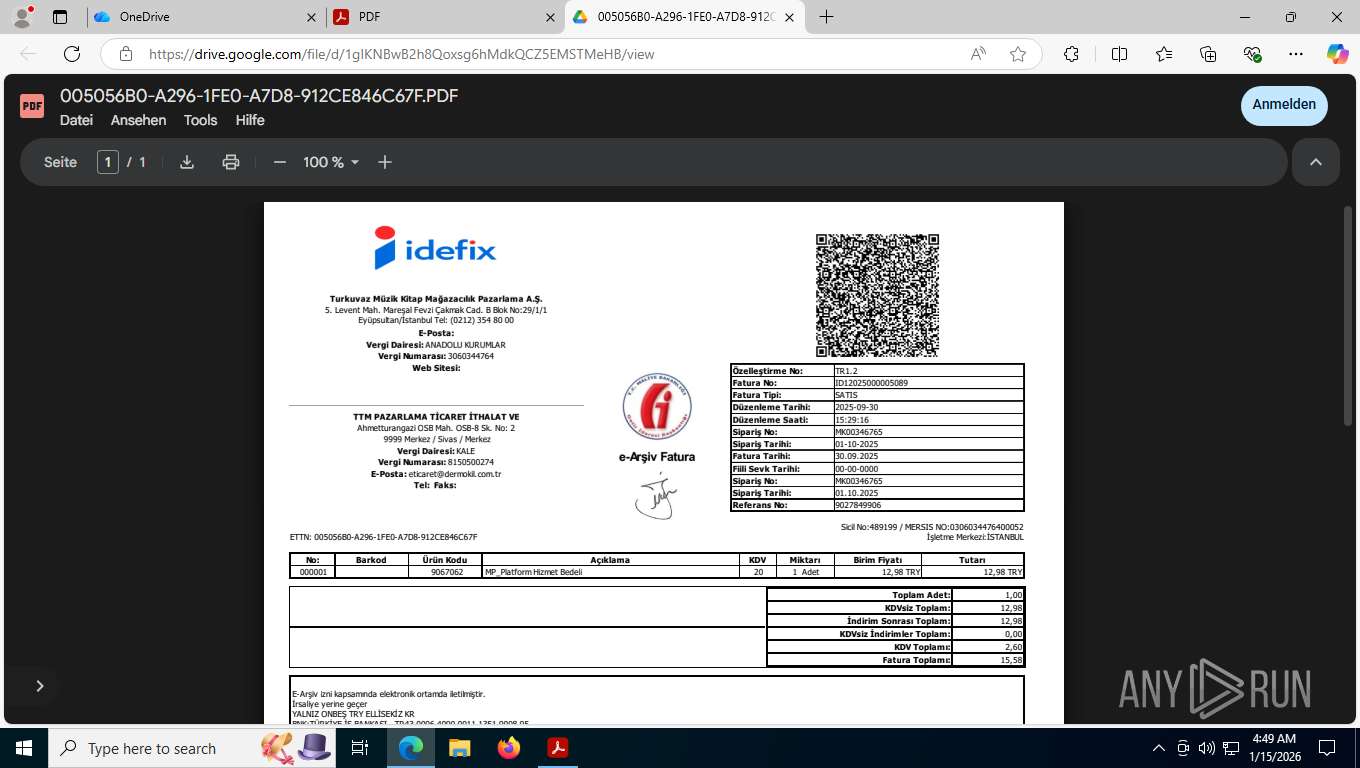The image size is (1360, 768).
Task: Select the e-Arşiv Fatura label
Action: click(656, 457)
